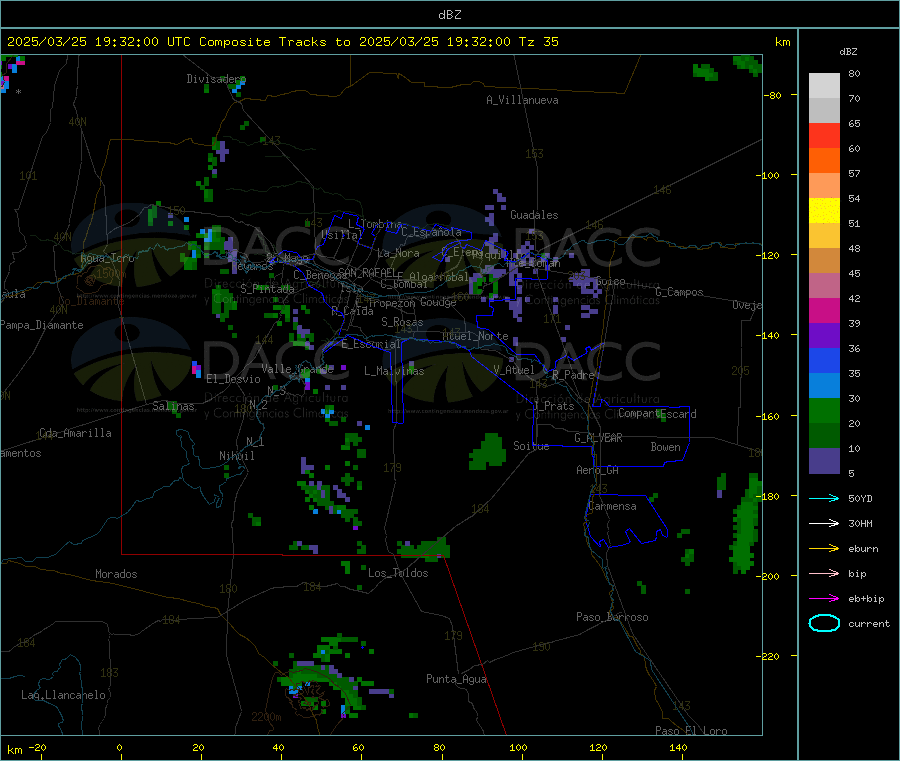
Task: Click the 'Divisadero' place label
Action: pyautogui.click(x=216, y=79)
